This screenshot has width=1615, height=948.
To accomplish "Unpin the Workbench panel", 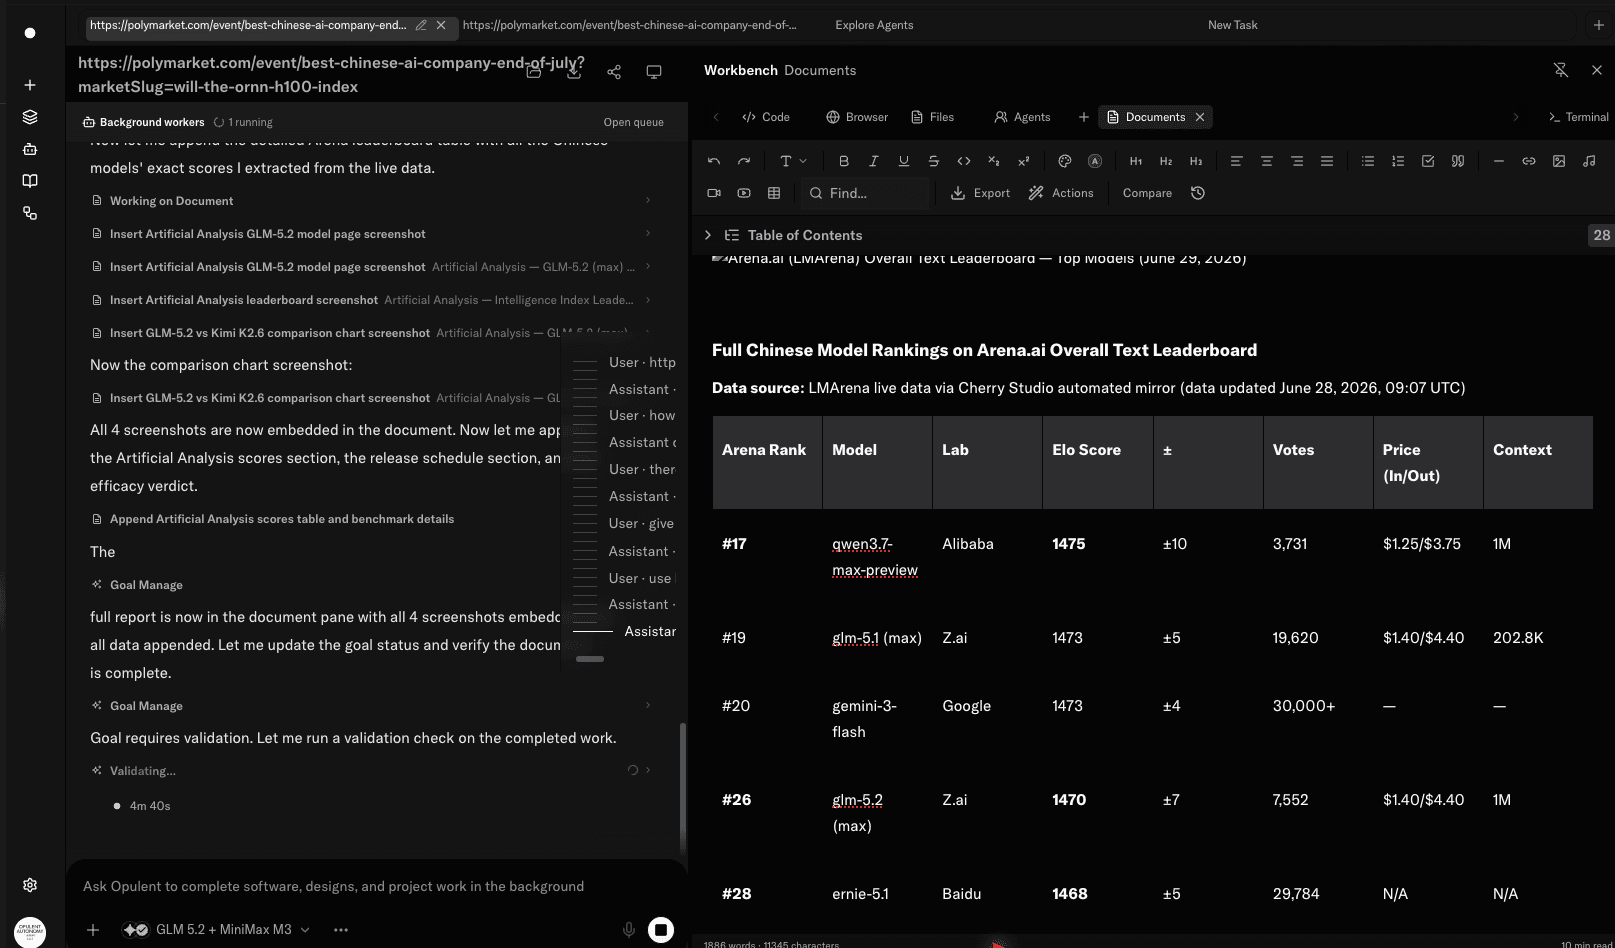I will 1560,70.
